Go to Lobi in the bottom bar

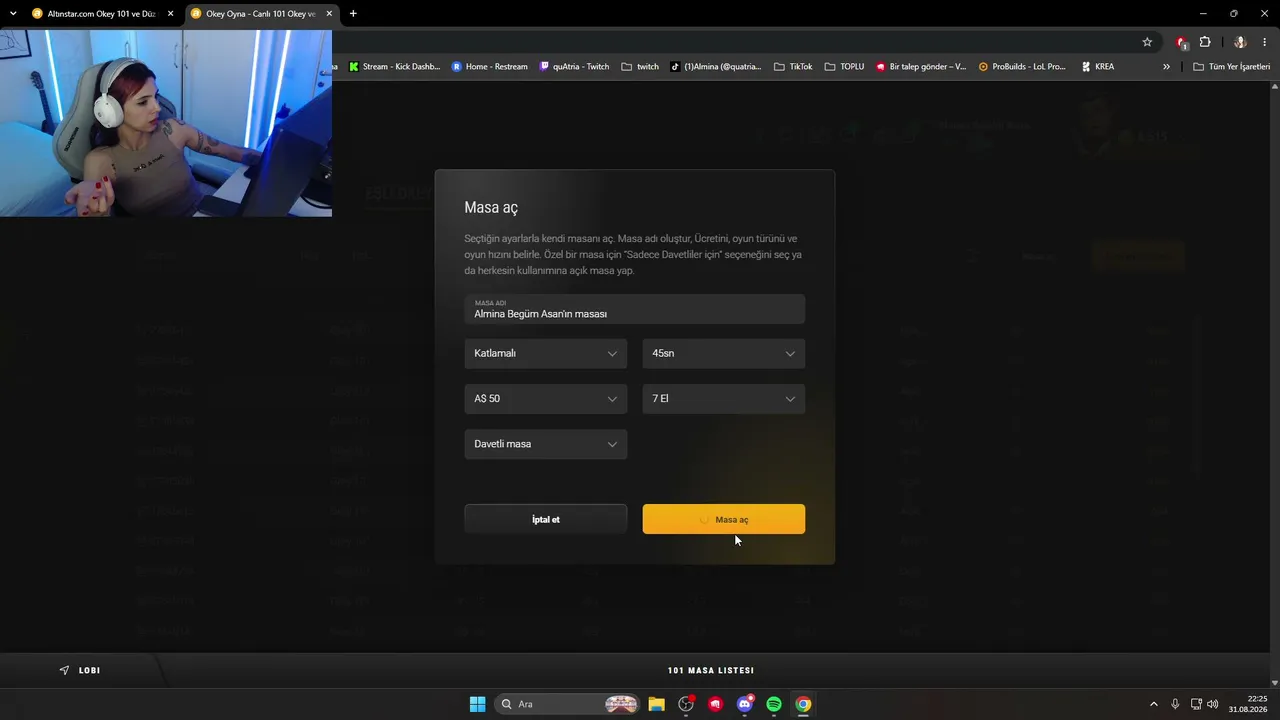(80, 670)
